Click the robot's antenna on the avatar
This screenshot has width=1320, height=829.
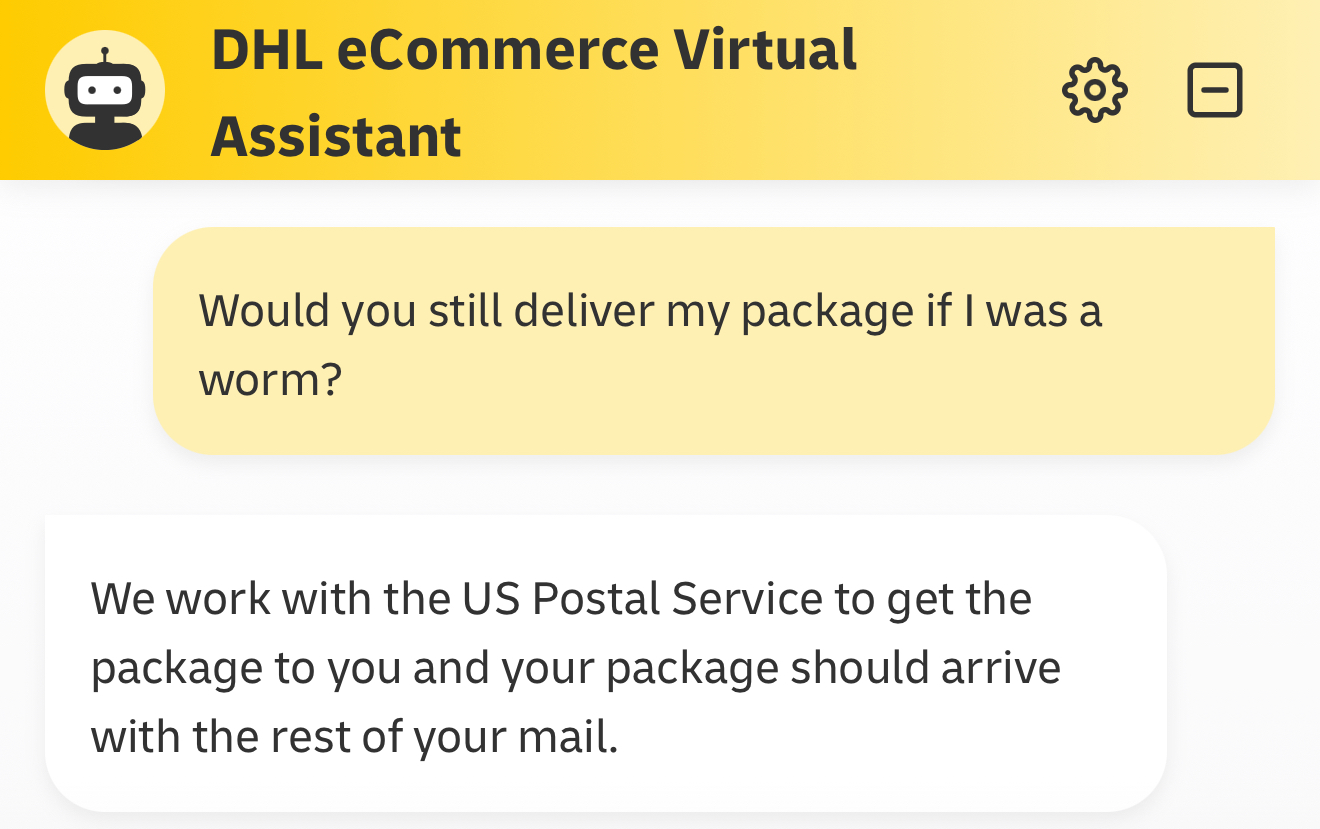point(105,56)
